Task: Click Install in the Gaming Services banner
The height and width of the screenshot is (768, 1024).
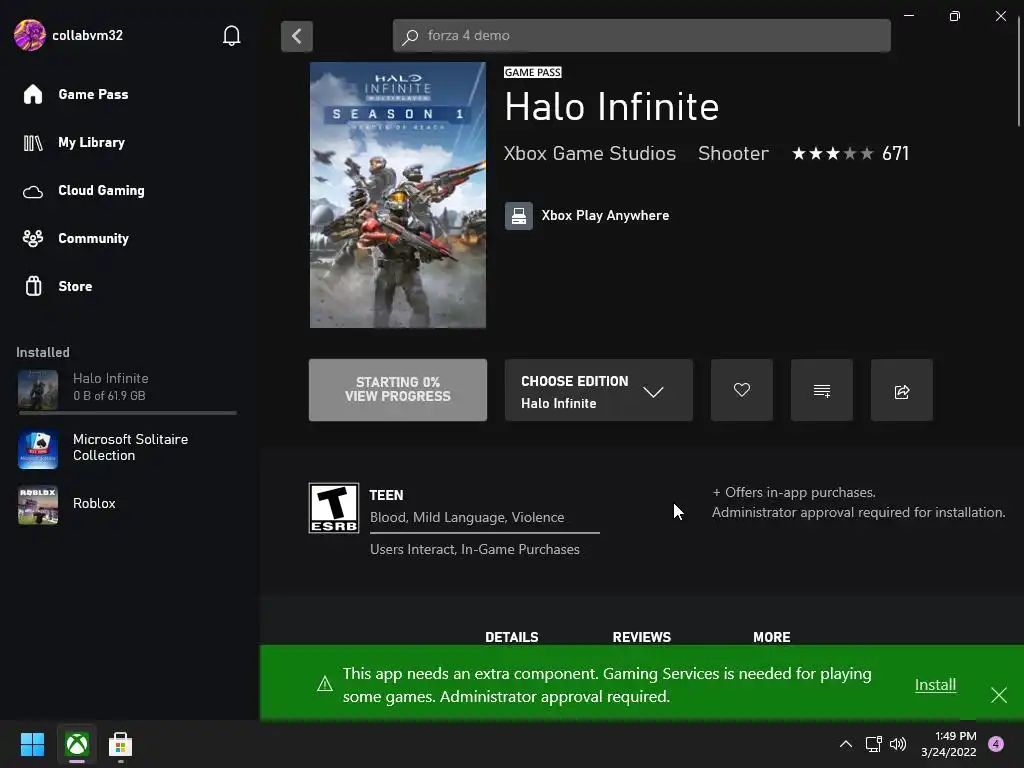Action: click(935, 684)
